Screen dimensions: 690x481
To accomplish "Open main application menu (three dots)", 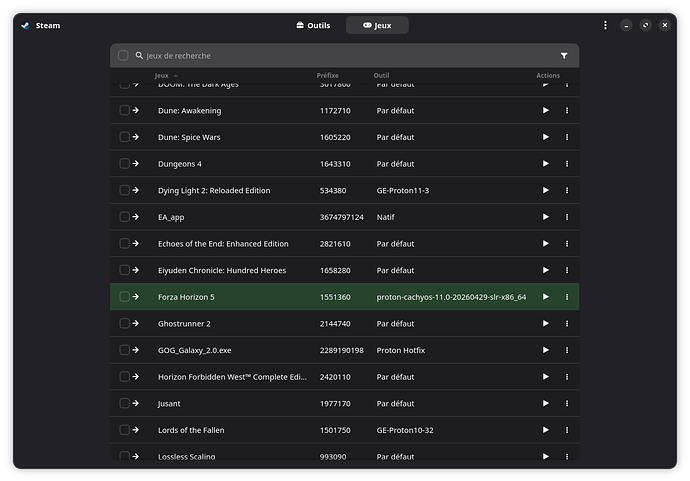I will pos(605,25).
